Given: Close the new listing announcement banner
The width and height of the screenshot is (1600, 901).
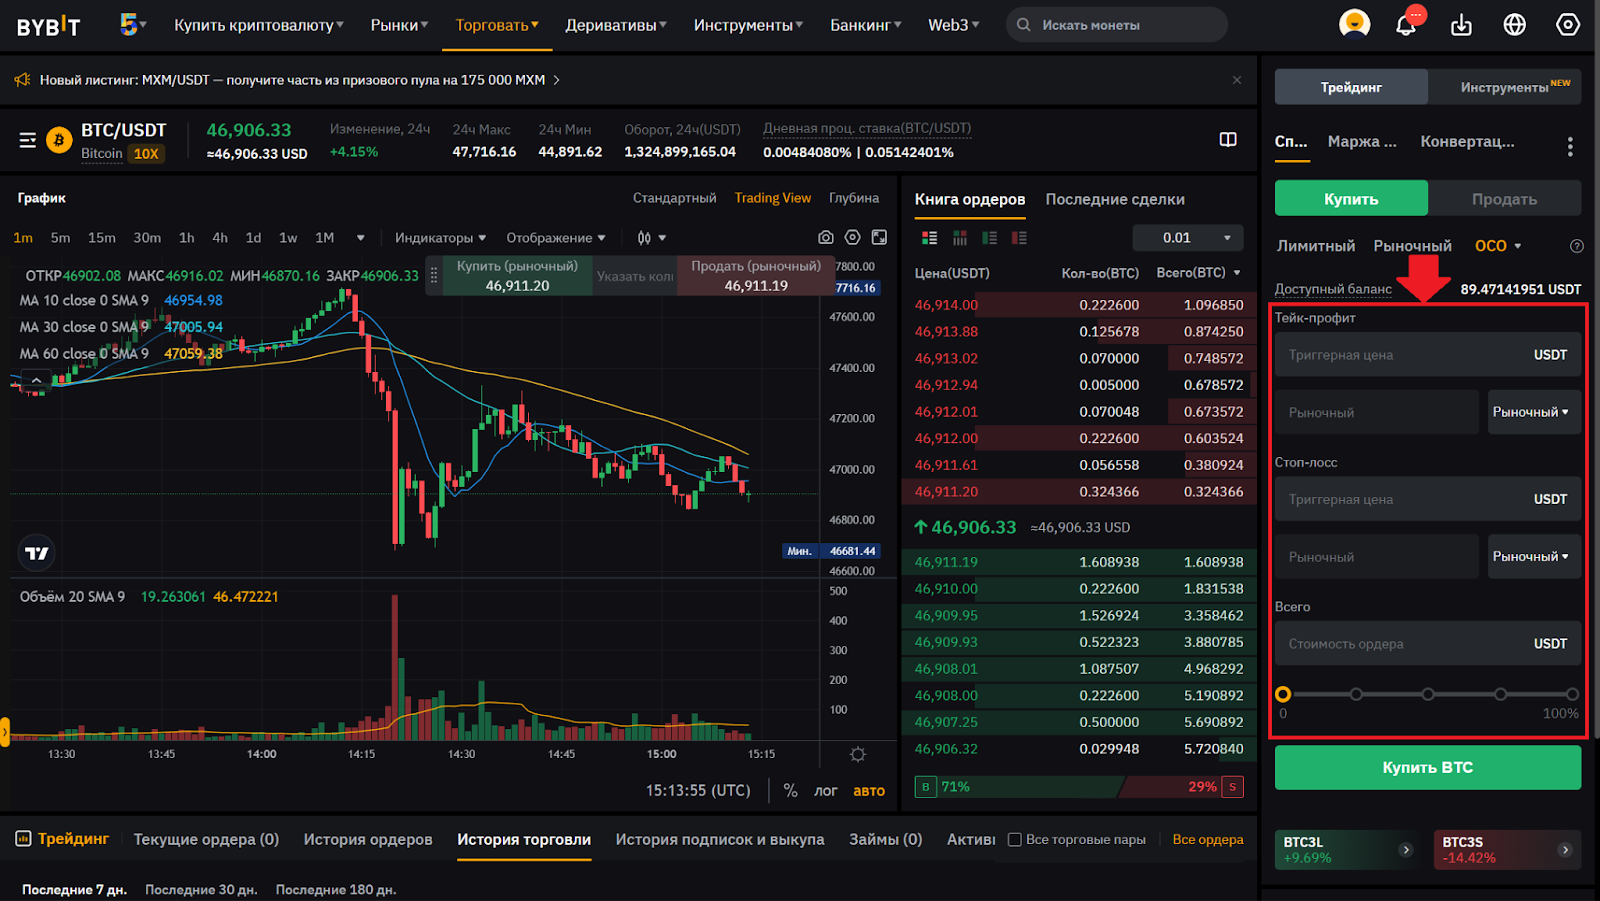Looking at the screenshot, I should point(1237,80).
